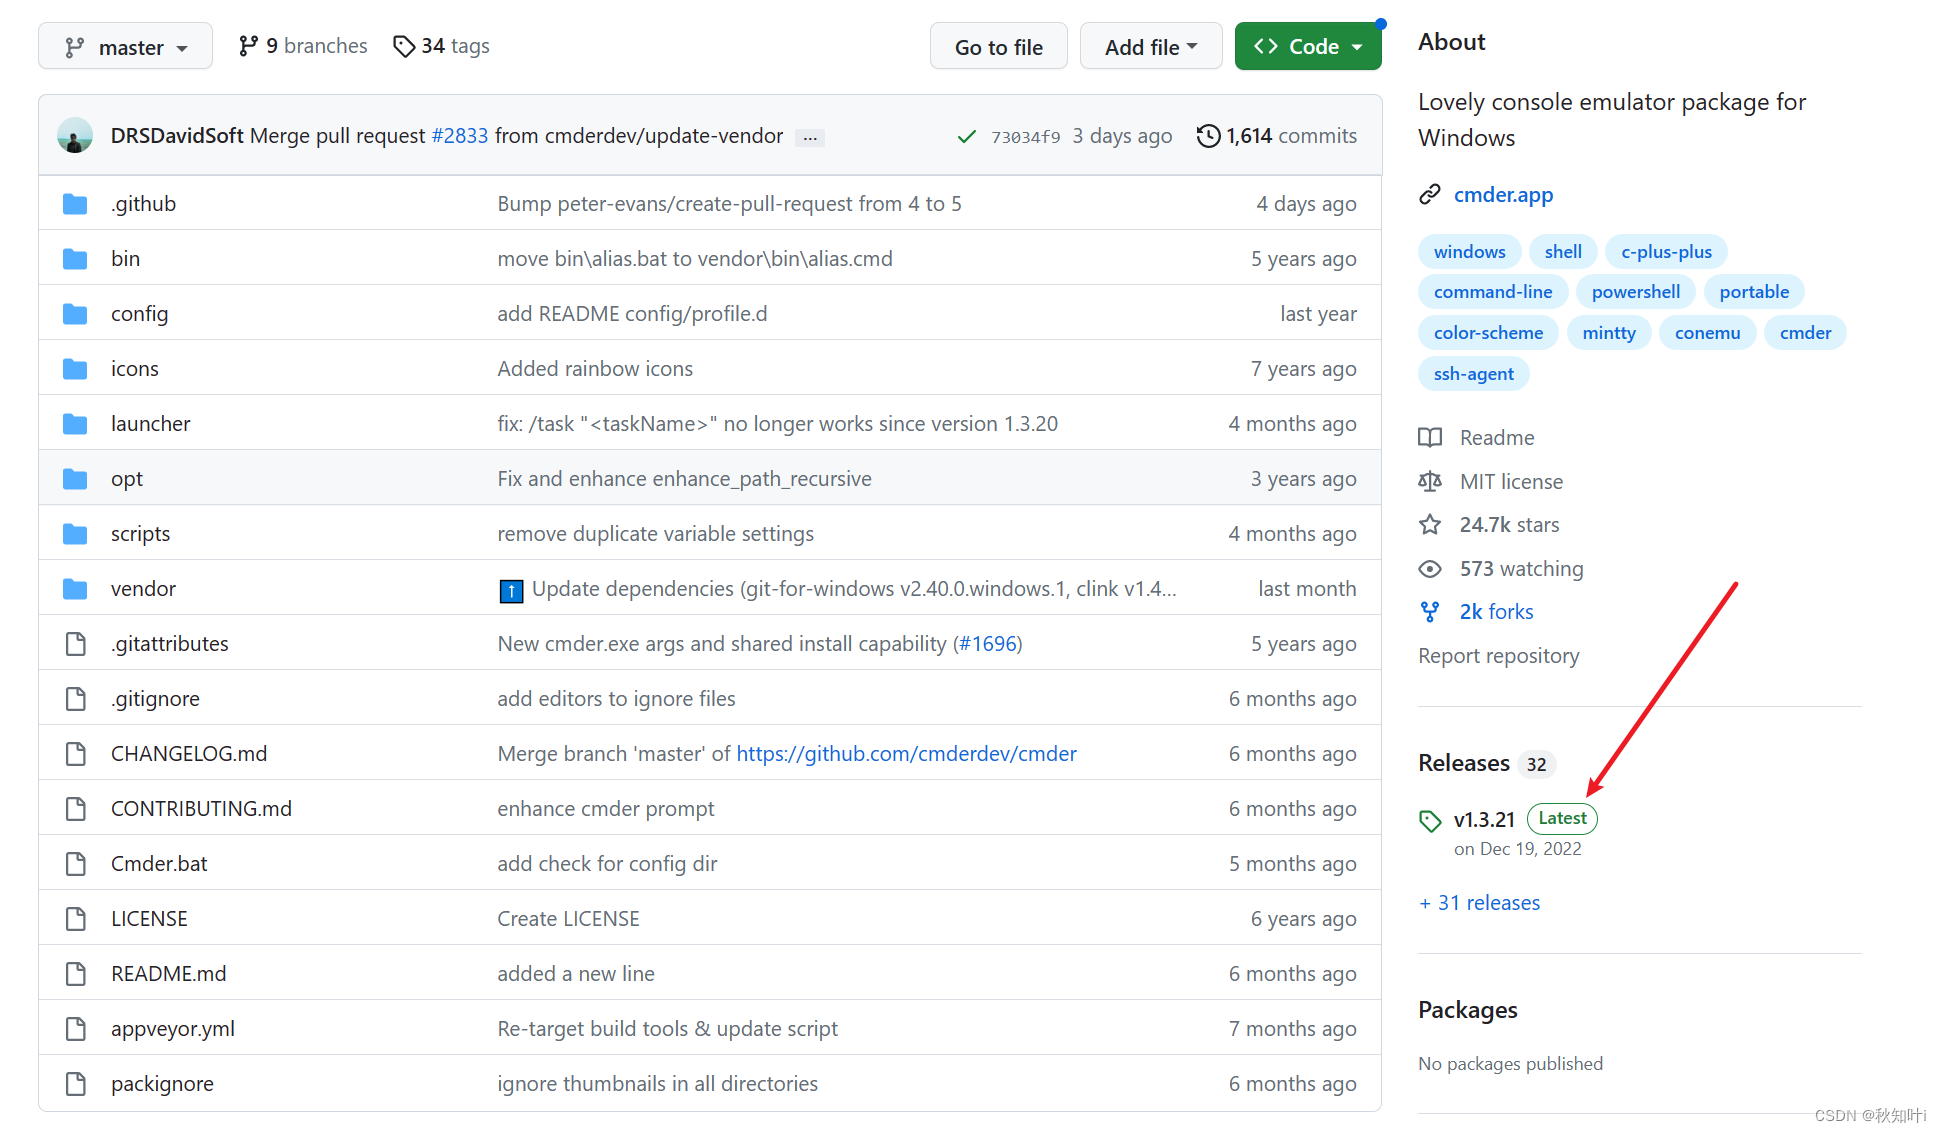Open the master branch dropdown
The image size is (1941, 1132).
pyautogui.click(x=125, y=47)
